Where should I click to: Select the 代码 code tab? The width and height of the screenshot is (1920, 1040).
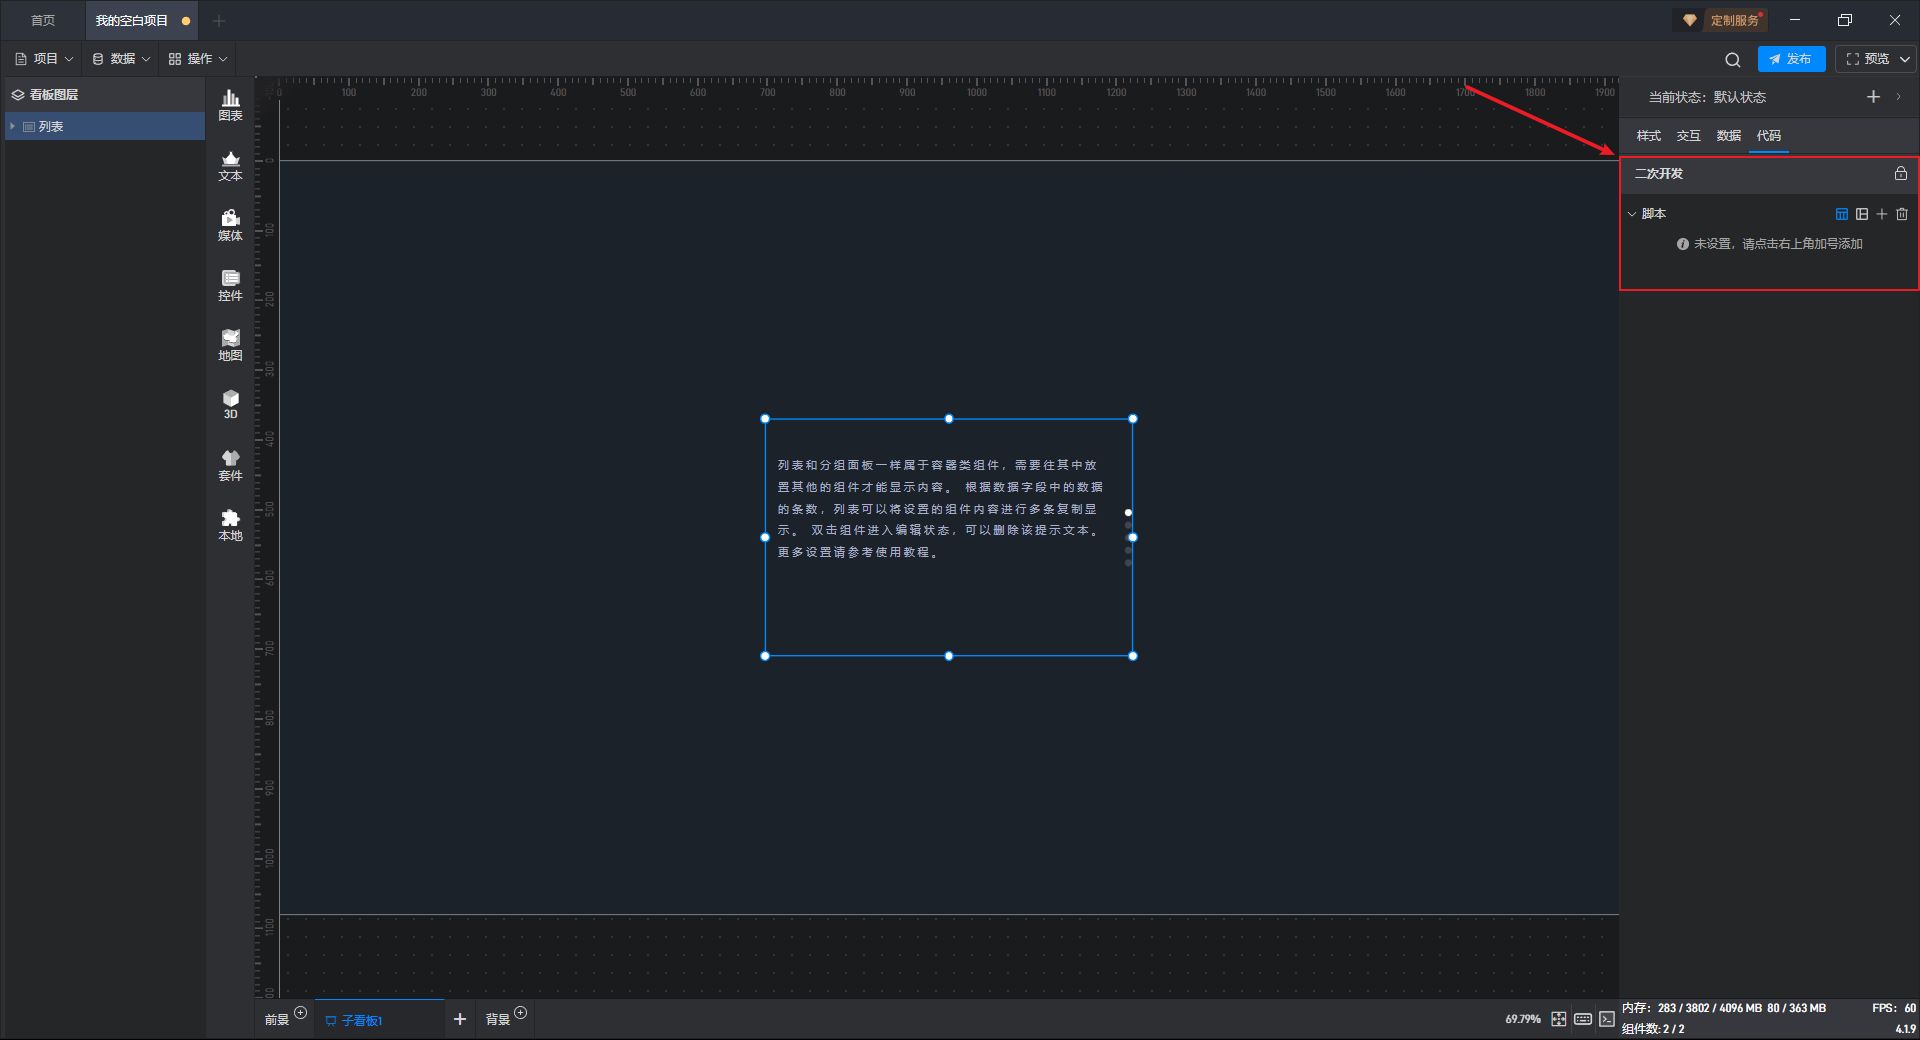coord(1769,136)
